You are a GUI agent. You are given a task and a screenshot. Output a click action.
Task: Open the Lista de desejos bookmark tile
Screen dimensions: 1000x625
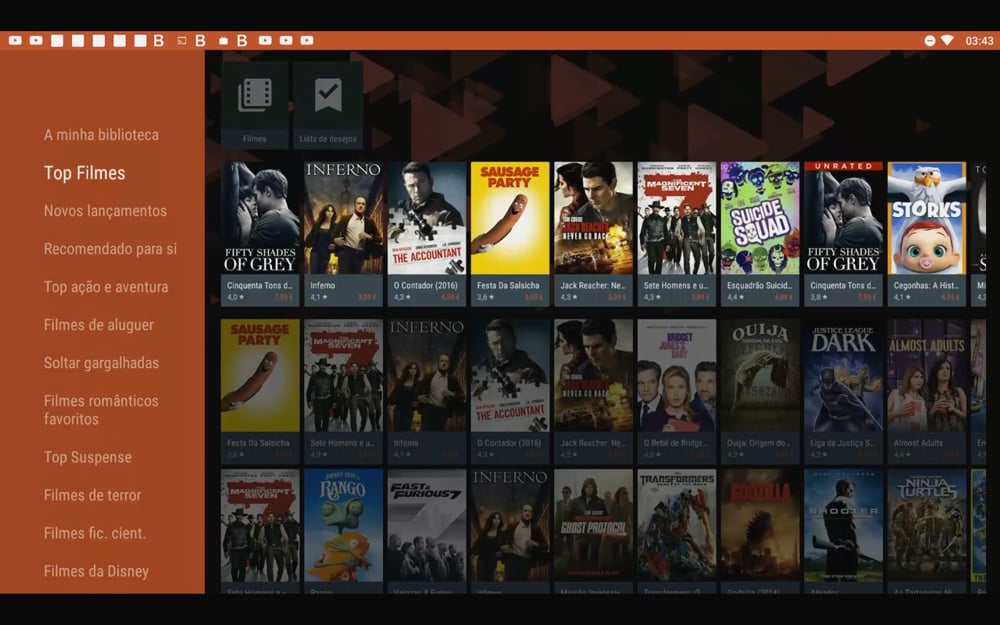(328, 105)
